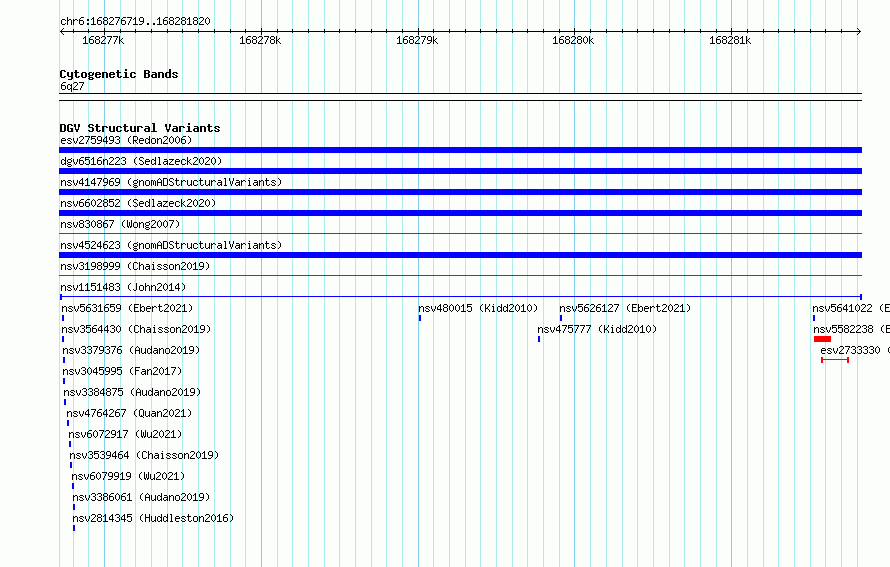The image size is (890, 567).
Task: Click the 168279k ruler mark
Action: (417, 40)
